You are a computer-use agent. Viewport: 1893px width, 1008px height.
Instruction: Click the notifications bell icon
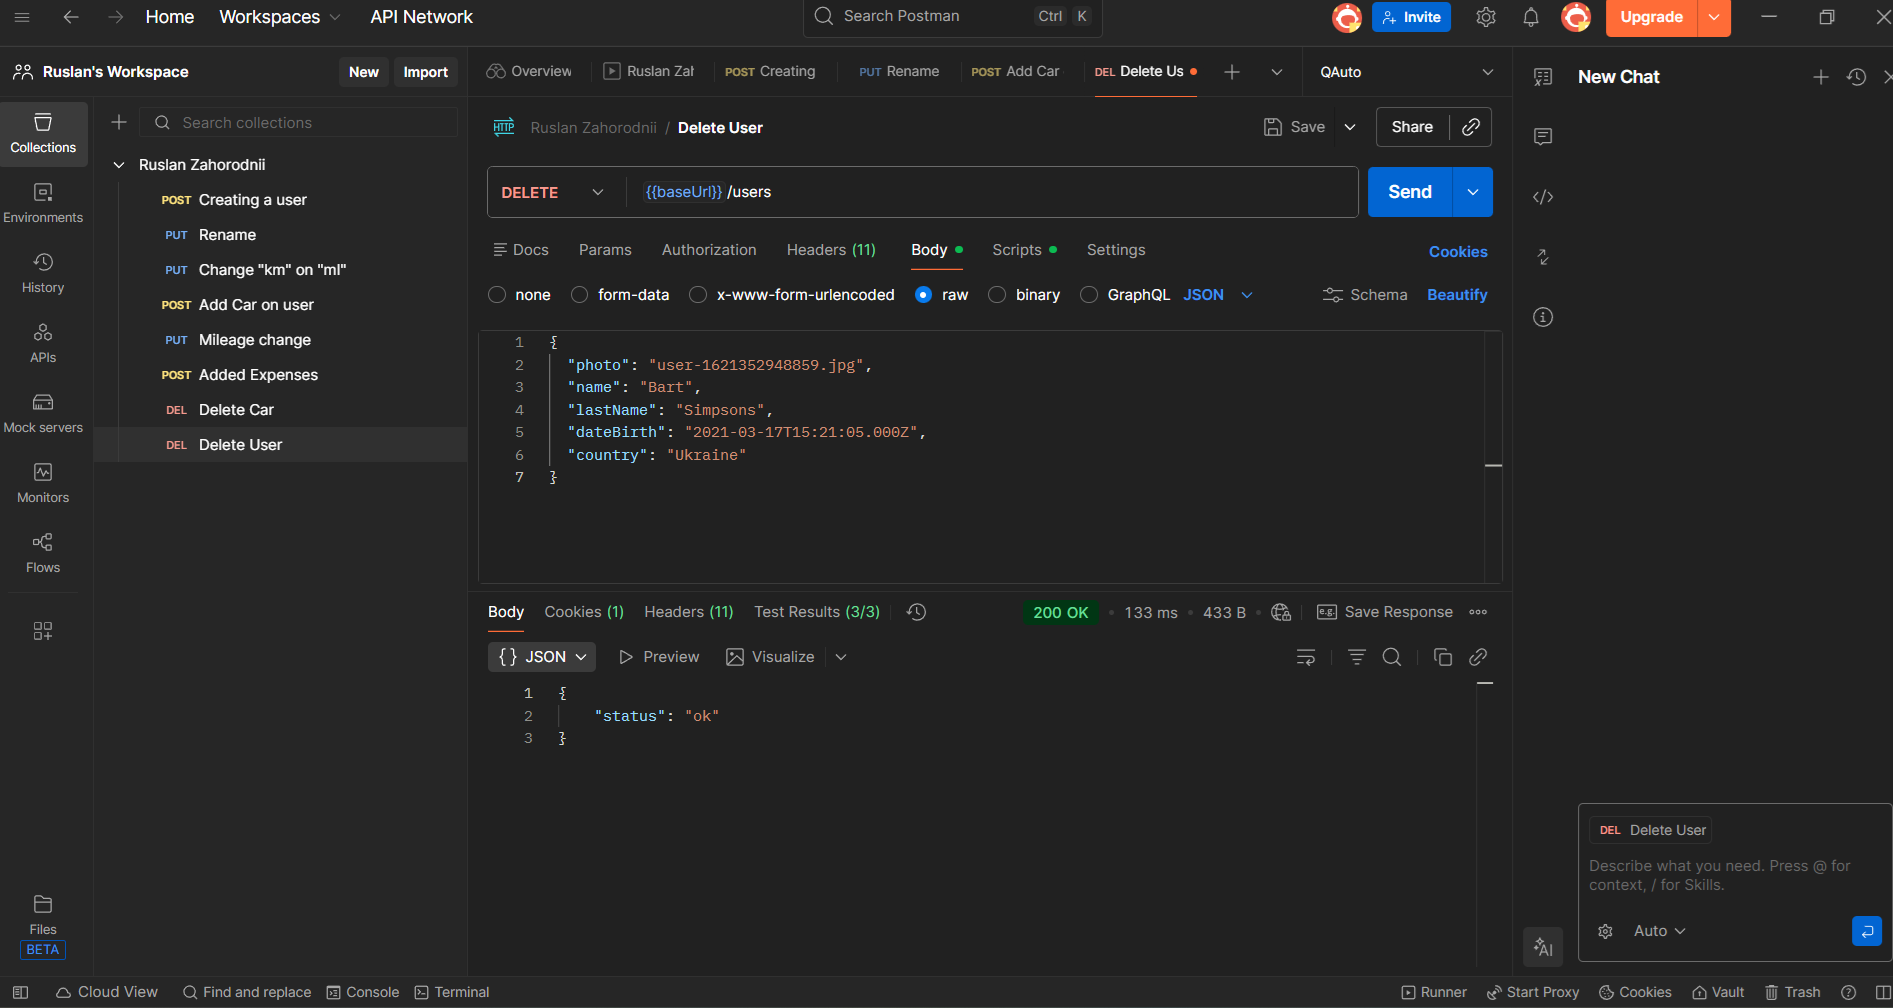1530,17
